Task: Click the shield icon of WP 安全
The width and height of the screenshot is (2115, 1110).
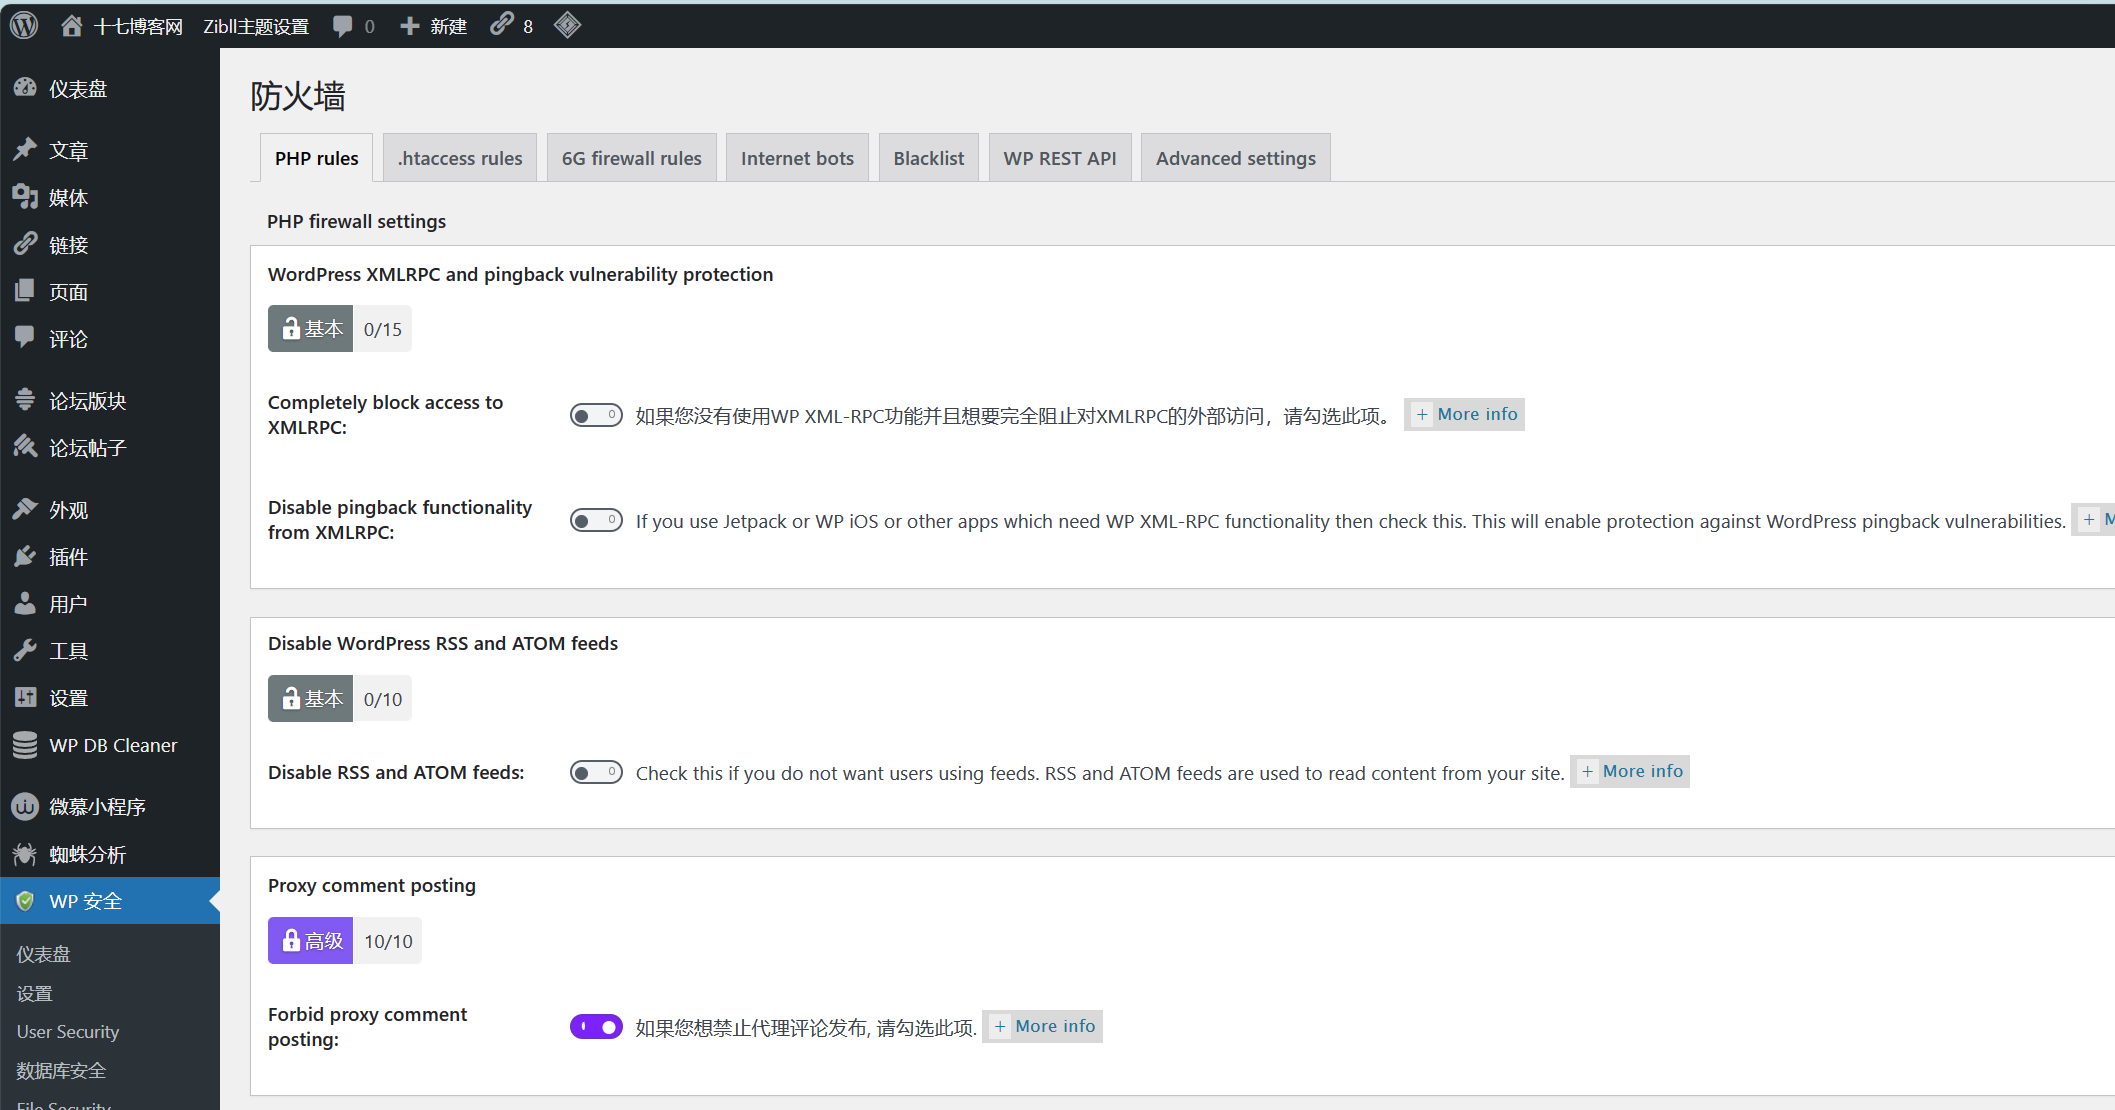Action: [x=26, y=900]
